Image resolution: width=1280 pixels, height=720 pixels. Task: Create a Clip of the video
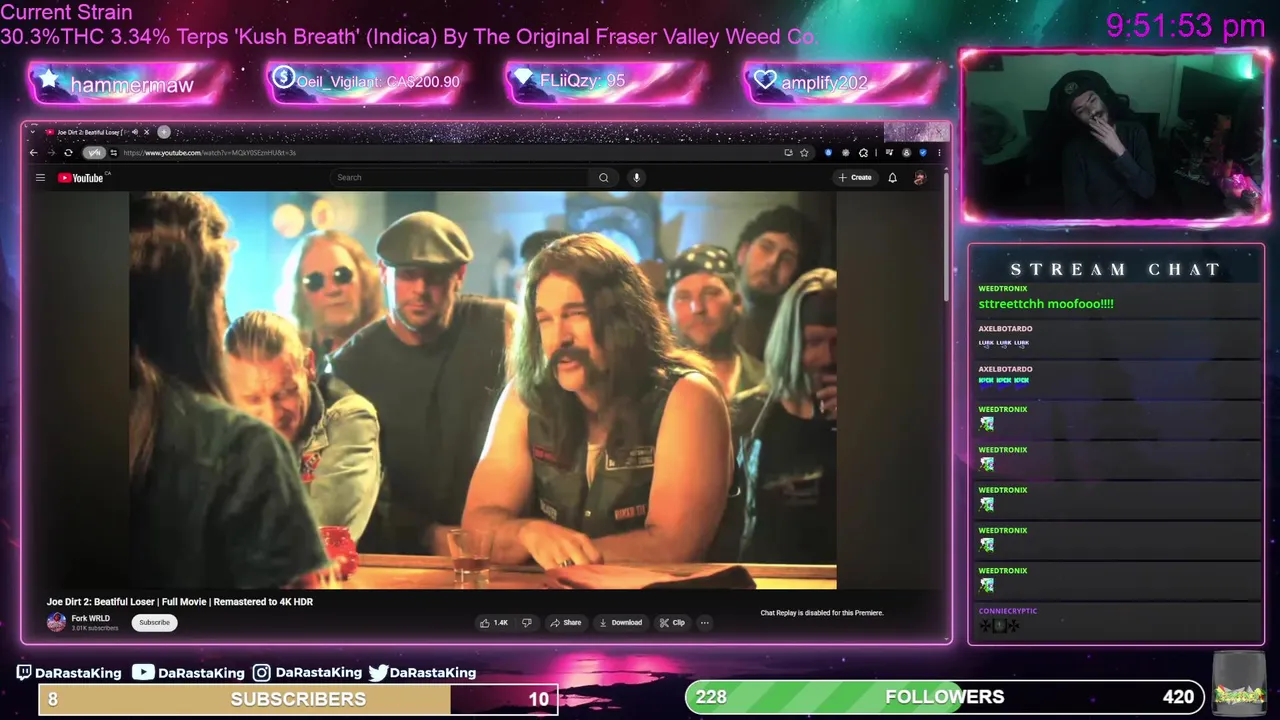pyautogui.click(x=672, y=623)
